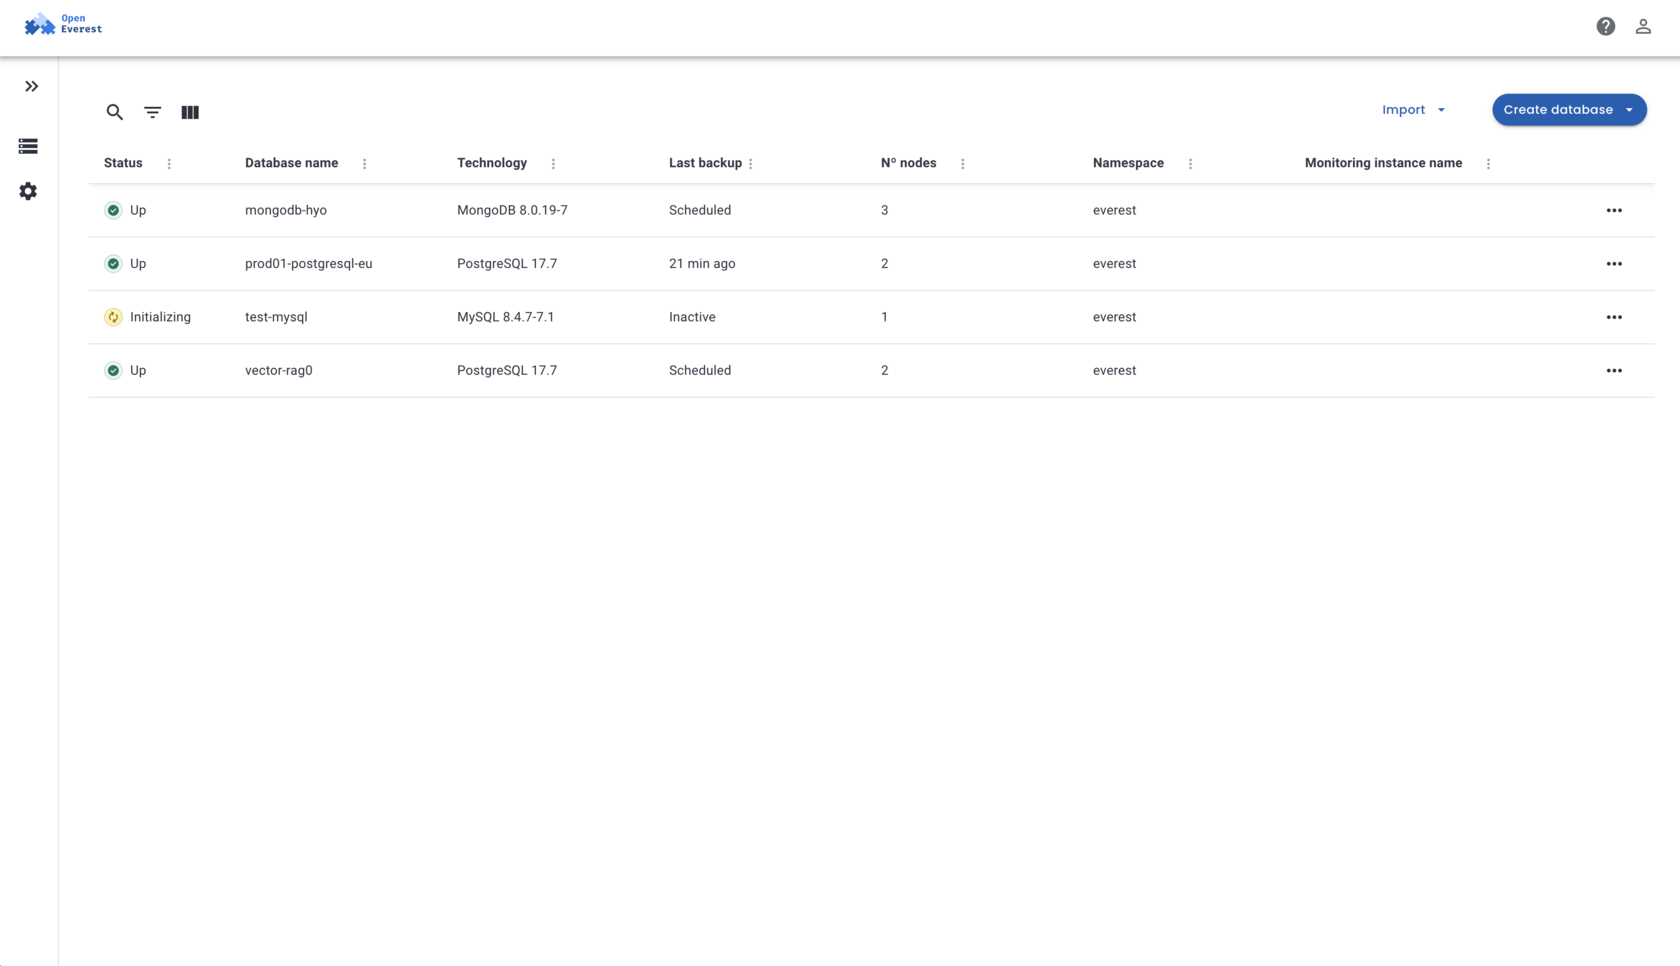
Task: Expand the collapsed sidebar with double-arrow icon
Action: 30,86
